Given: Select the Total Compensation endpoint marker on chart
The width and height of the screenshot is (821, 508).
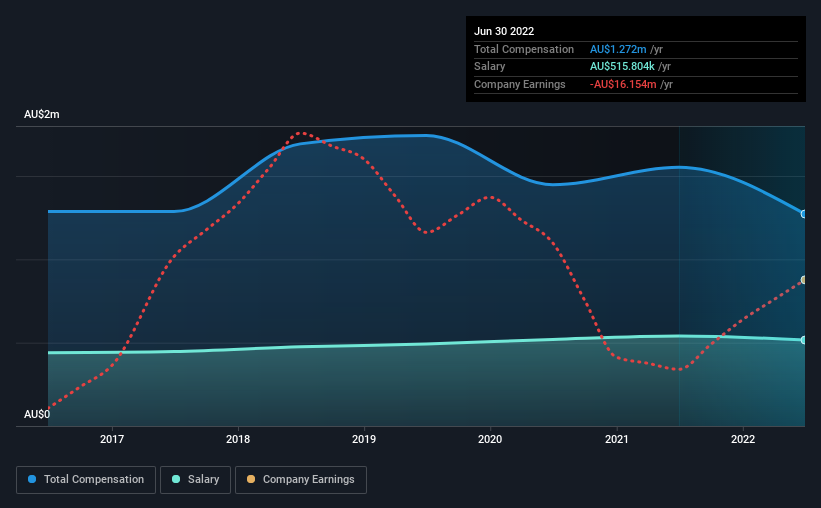Looking at the screenshot, I should pyautogui.click(x=803, y=214).
